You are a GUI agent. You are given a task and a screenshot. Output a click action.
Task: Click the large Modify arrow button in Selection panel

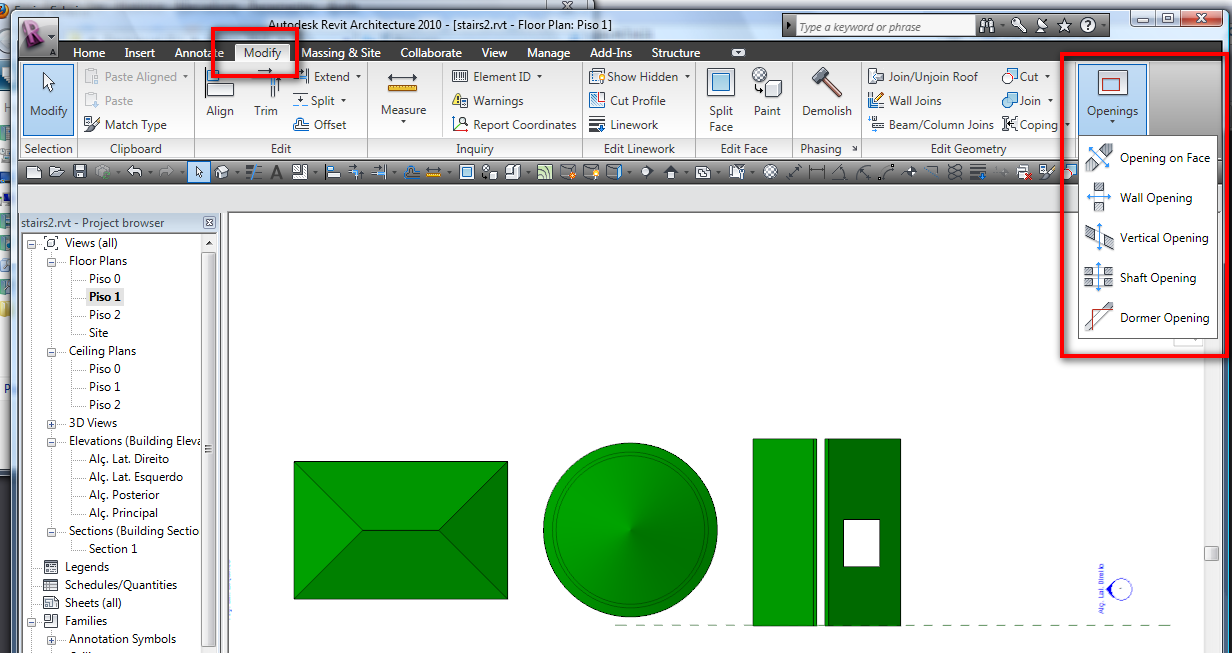48,99
